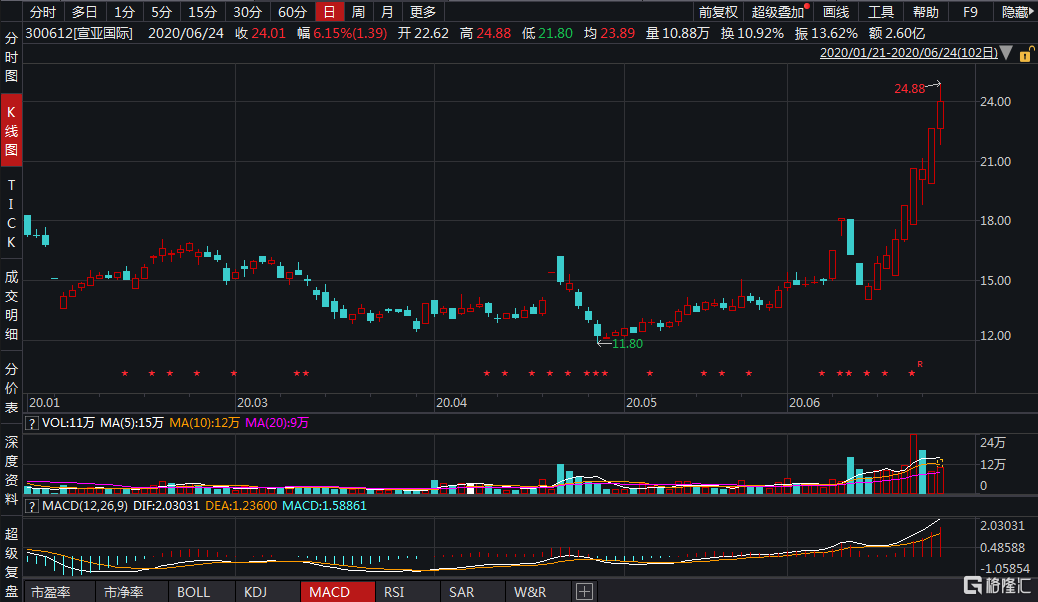This screenshot has height=602, width=1038.
Task: Toggle the yellow lock icon
Action: [1027, 54]
